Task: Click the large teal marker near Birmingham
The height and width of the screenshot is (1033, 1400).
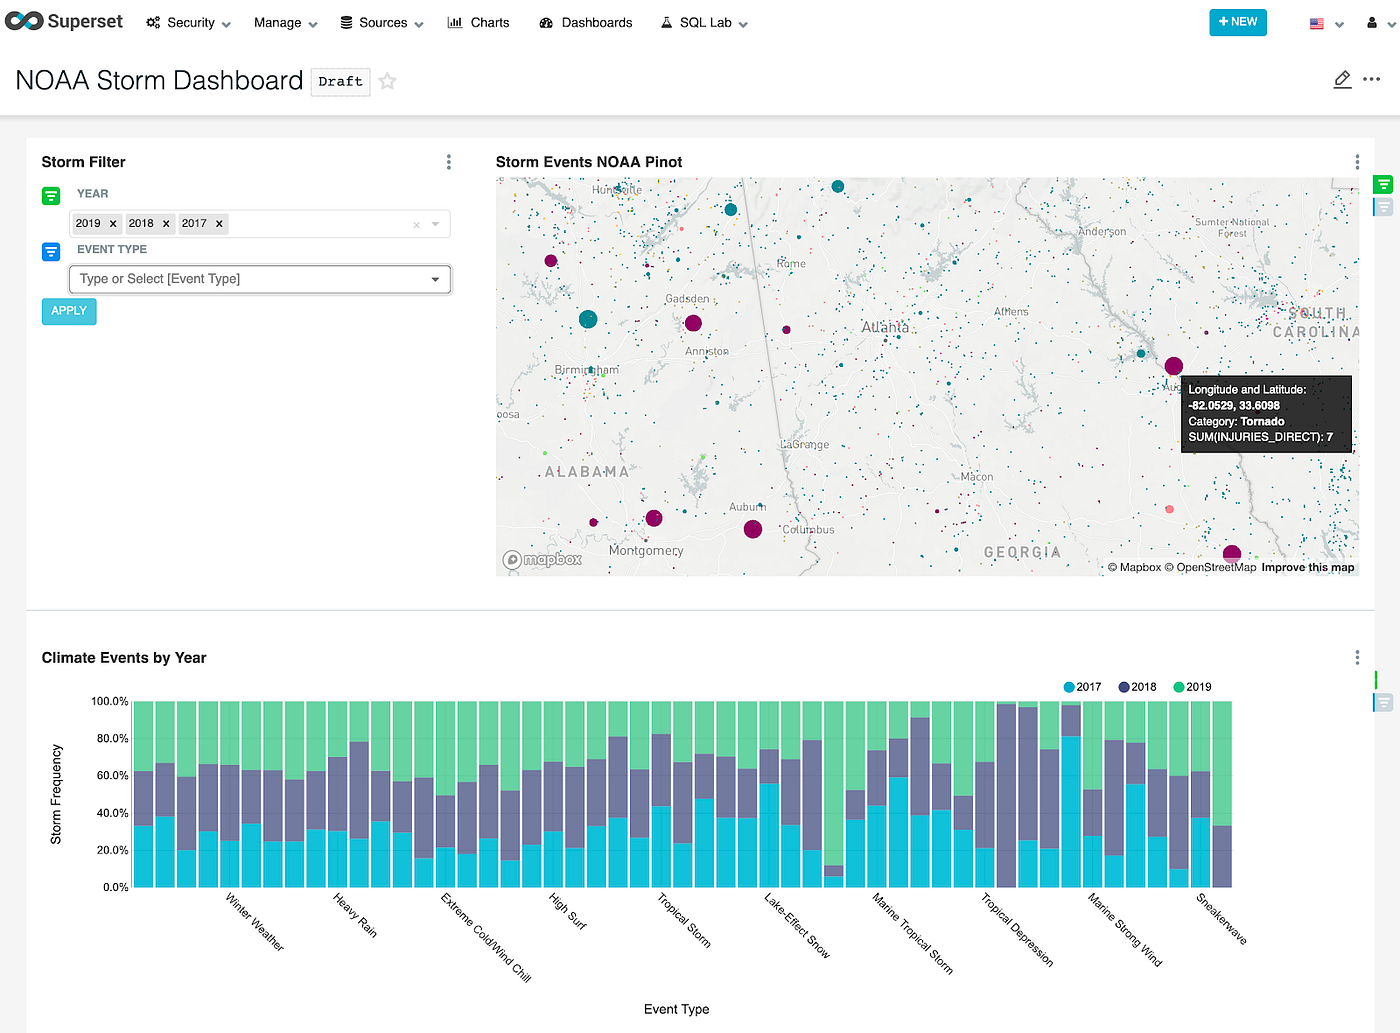Action: pyautogui.click(x=588, y=319)
